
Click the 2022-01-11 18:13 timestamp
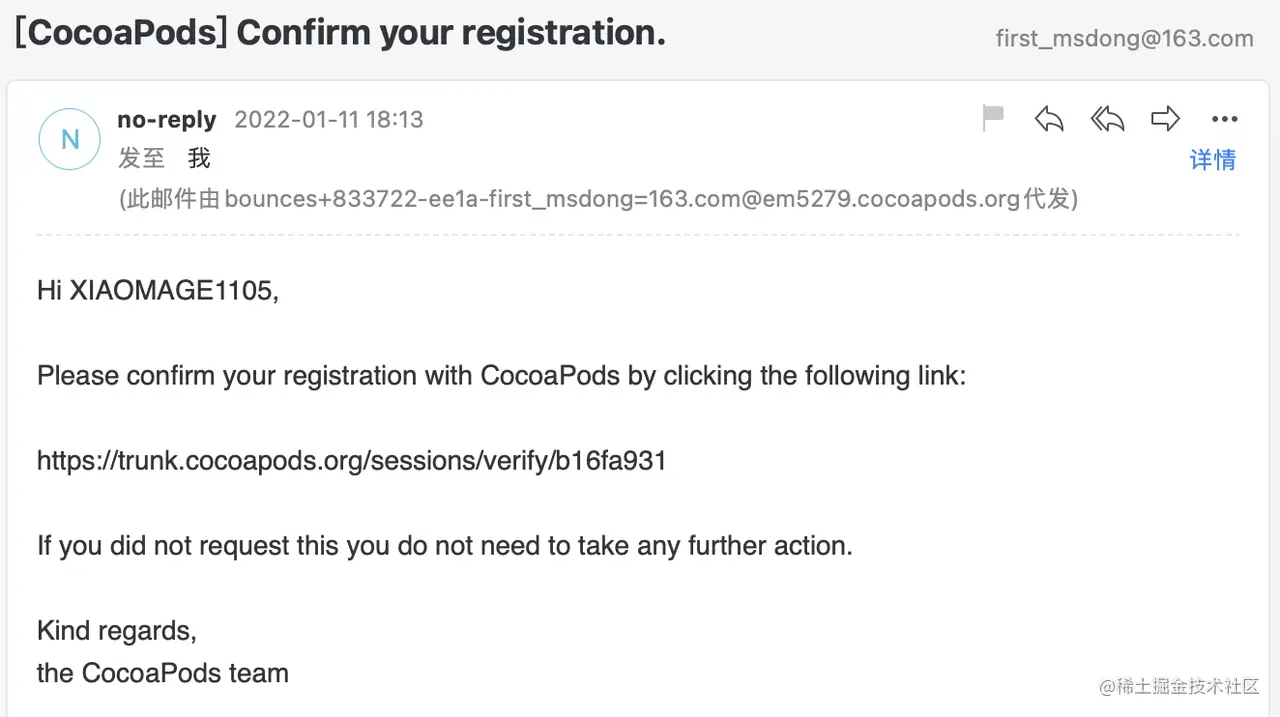[329, 120]
